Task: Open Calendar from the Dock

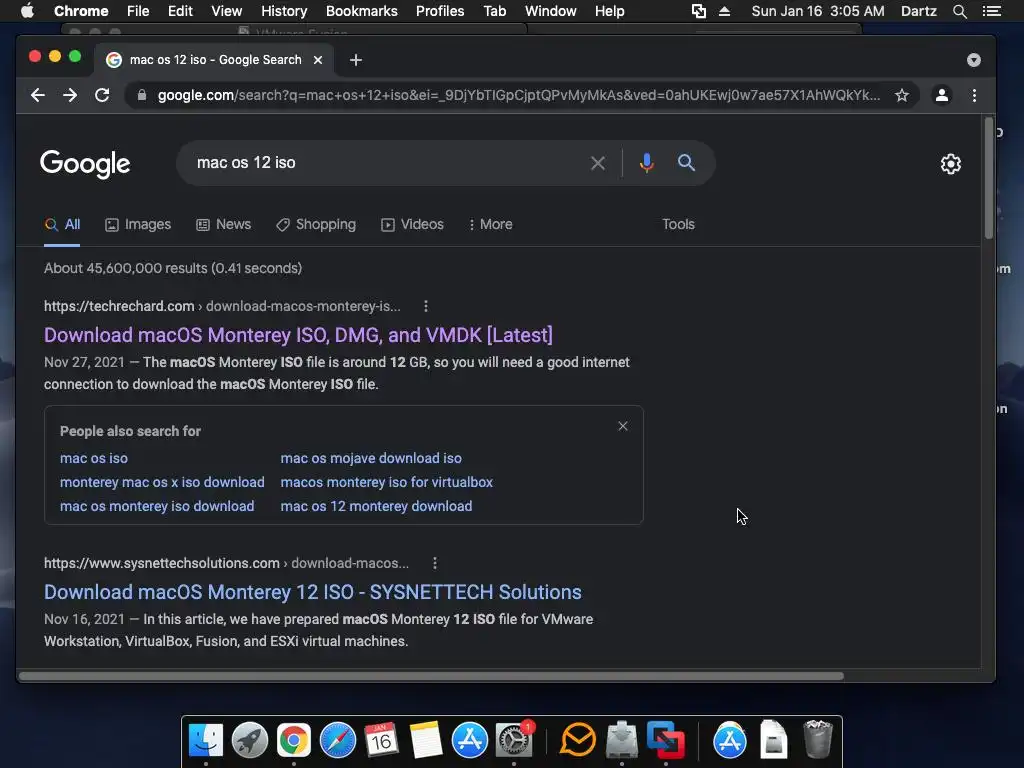Action: click(381, 741)
